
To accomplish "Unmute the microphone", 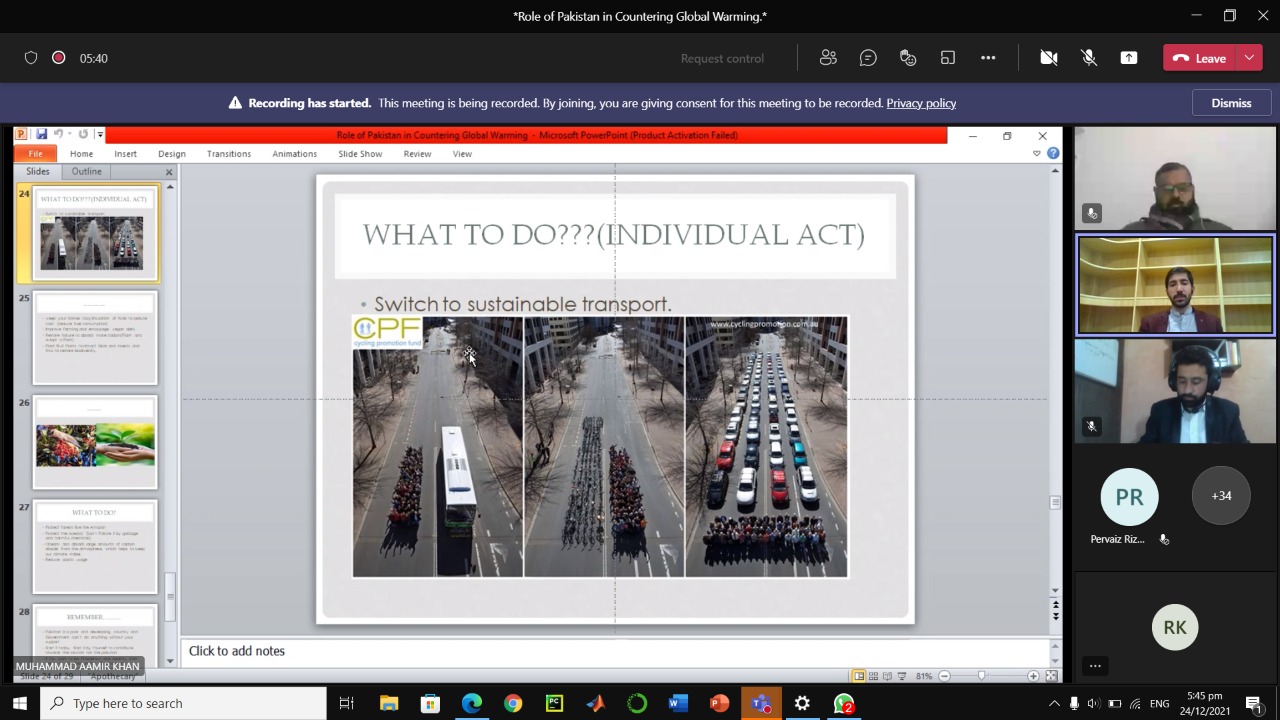I will click(x=1089, y=58).
